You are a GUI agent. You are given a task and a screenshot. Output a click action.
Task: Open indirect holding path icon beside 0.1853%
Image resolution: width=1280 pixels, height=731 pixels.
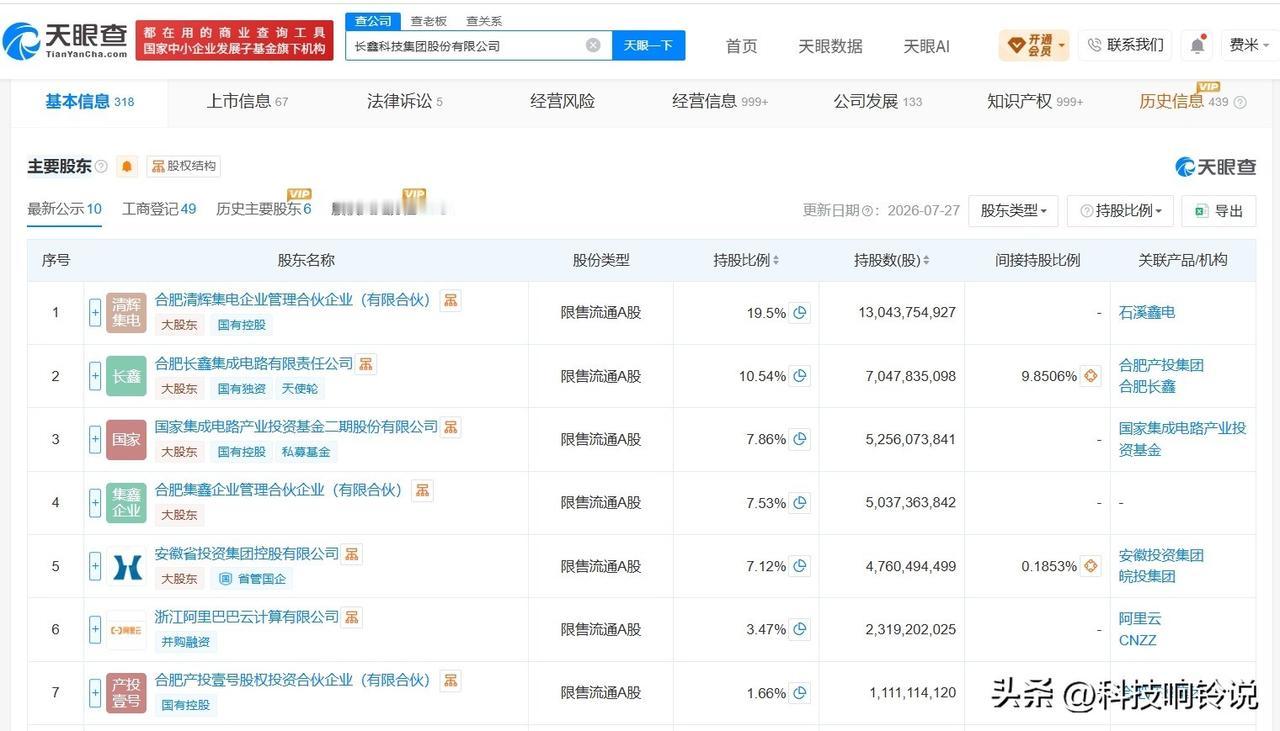tap(1091, 566)
